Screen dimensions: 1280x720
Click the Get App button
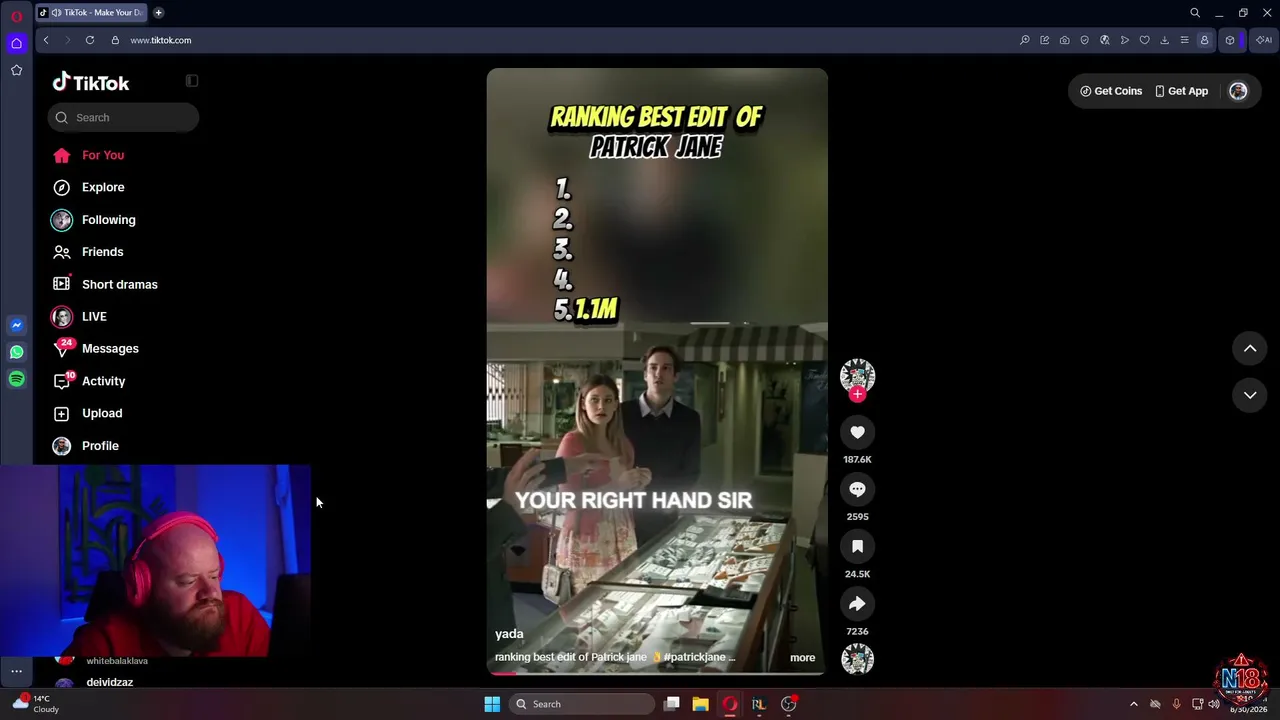[x=1181, y=91]
